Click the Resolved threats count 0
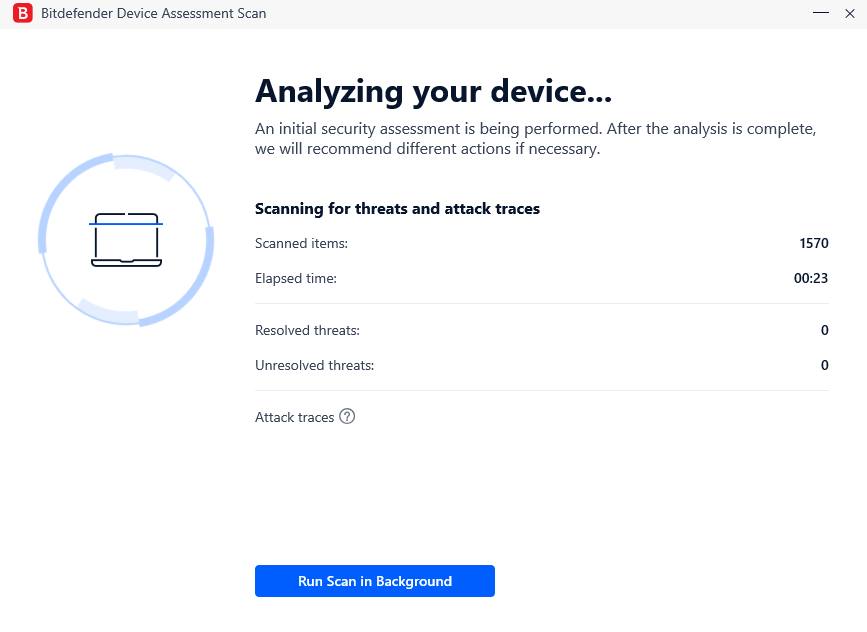Image resolution: width=867 pixels, height=632 pixels. [x=824, y=330]
